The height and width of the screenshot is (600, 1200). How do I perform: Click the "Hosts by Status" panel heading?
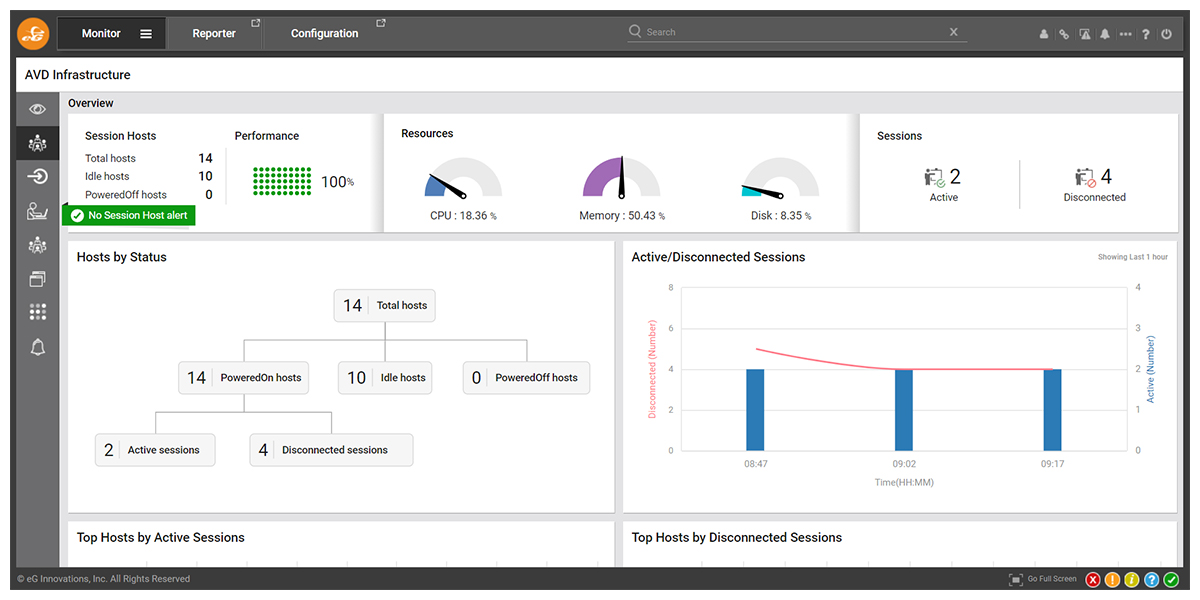click(x=122, y=257)
